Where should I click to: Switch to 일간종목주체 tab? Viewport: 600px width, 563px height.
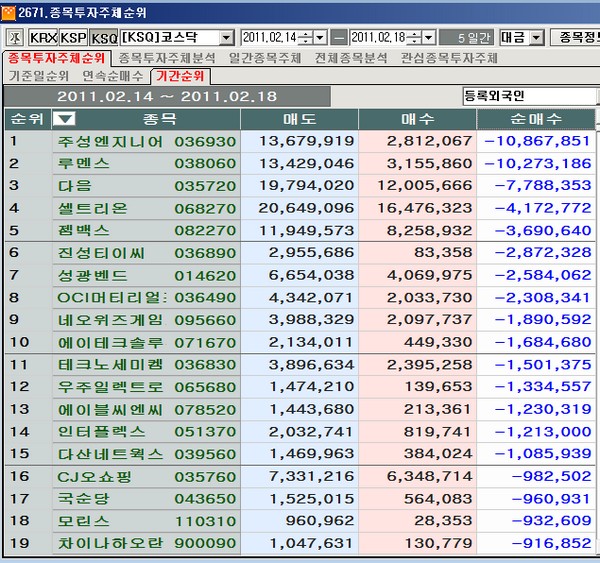[x=265, y=58]
